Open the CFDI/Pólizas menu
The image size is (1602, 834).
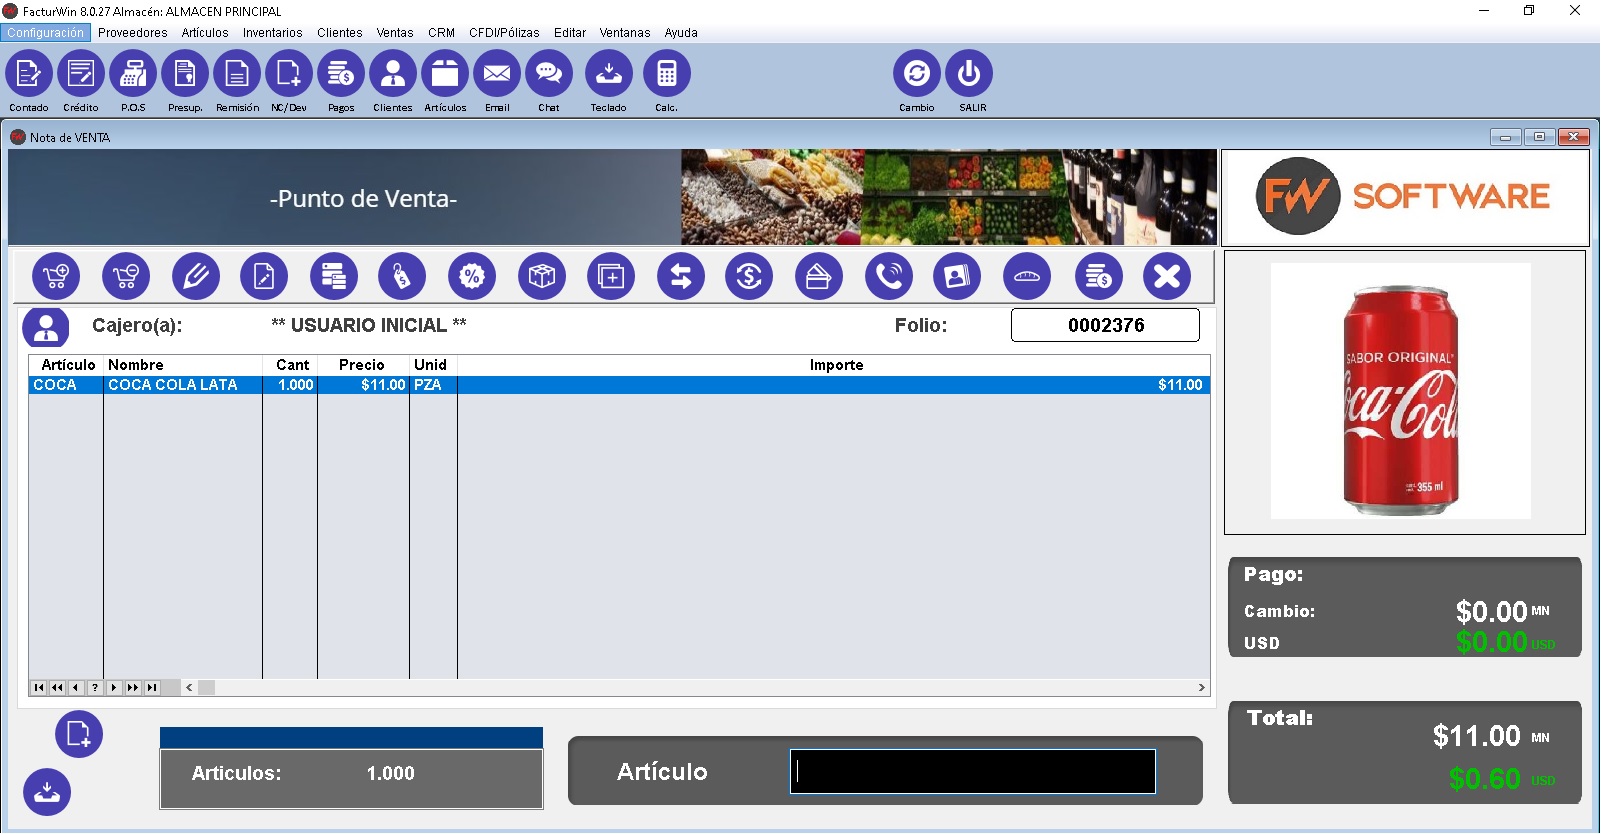click(504, 33)
